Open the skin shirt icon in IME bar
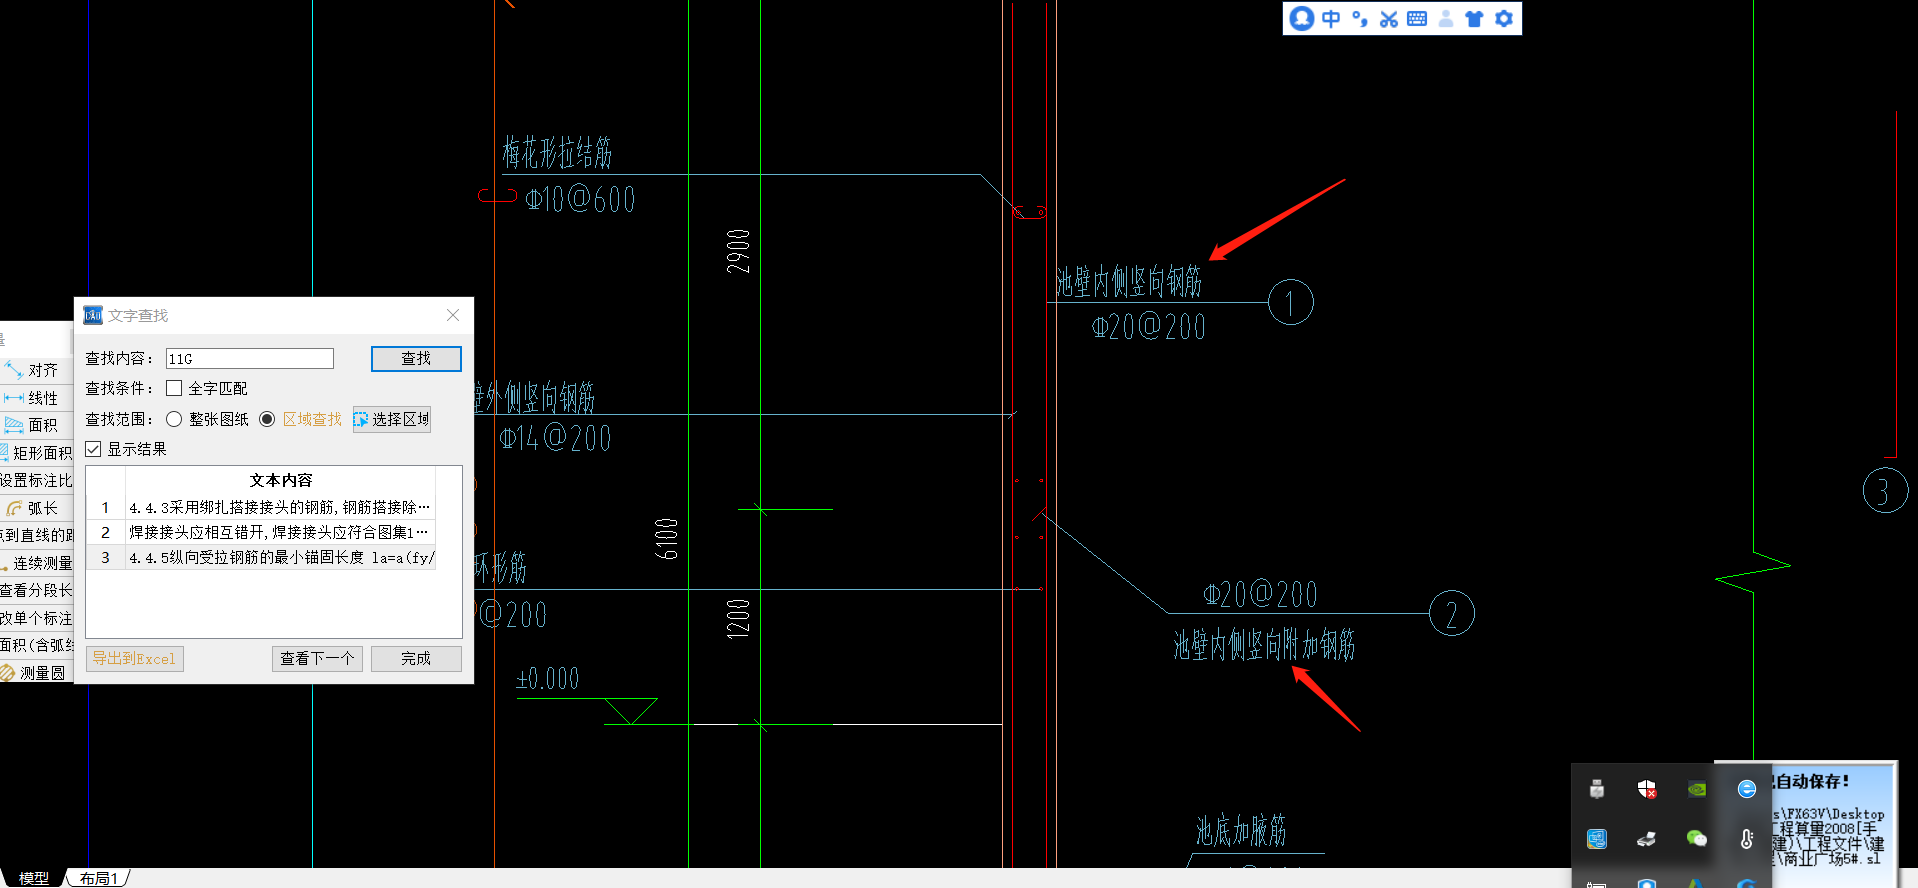 (1474, 18)
